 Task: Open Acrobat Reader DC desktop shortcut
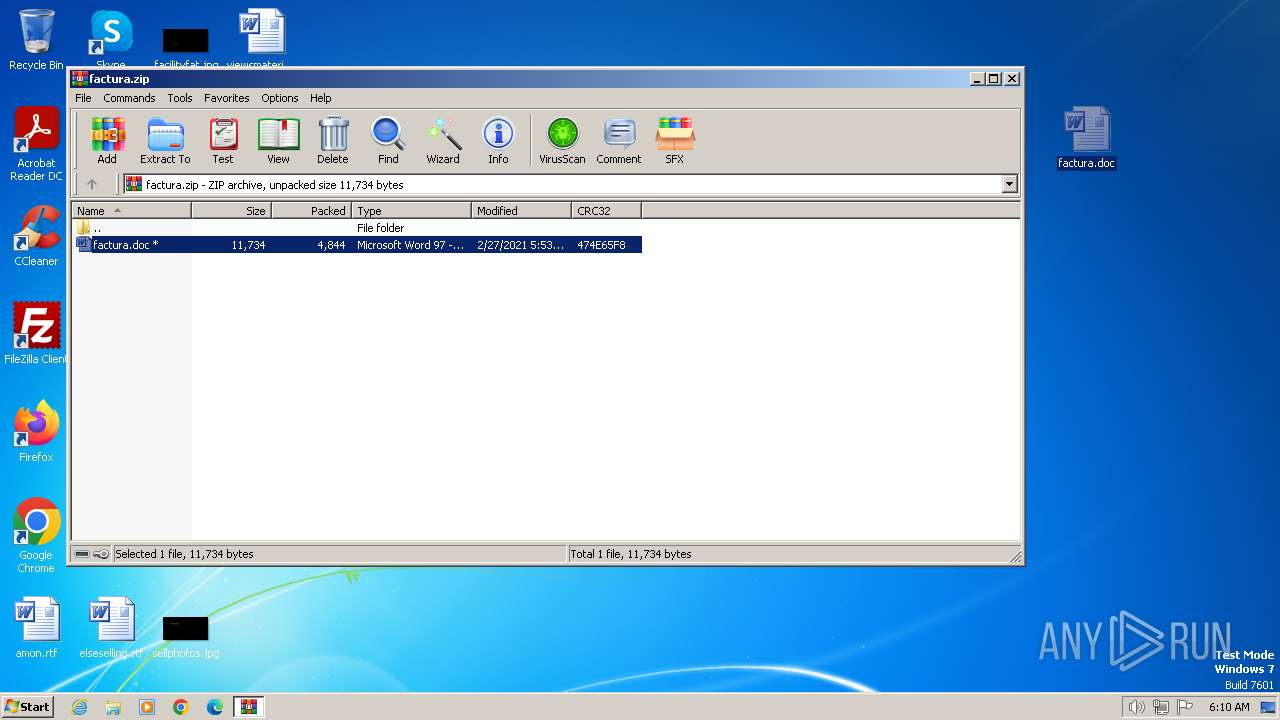coord(36,145)
